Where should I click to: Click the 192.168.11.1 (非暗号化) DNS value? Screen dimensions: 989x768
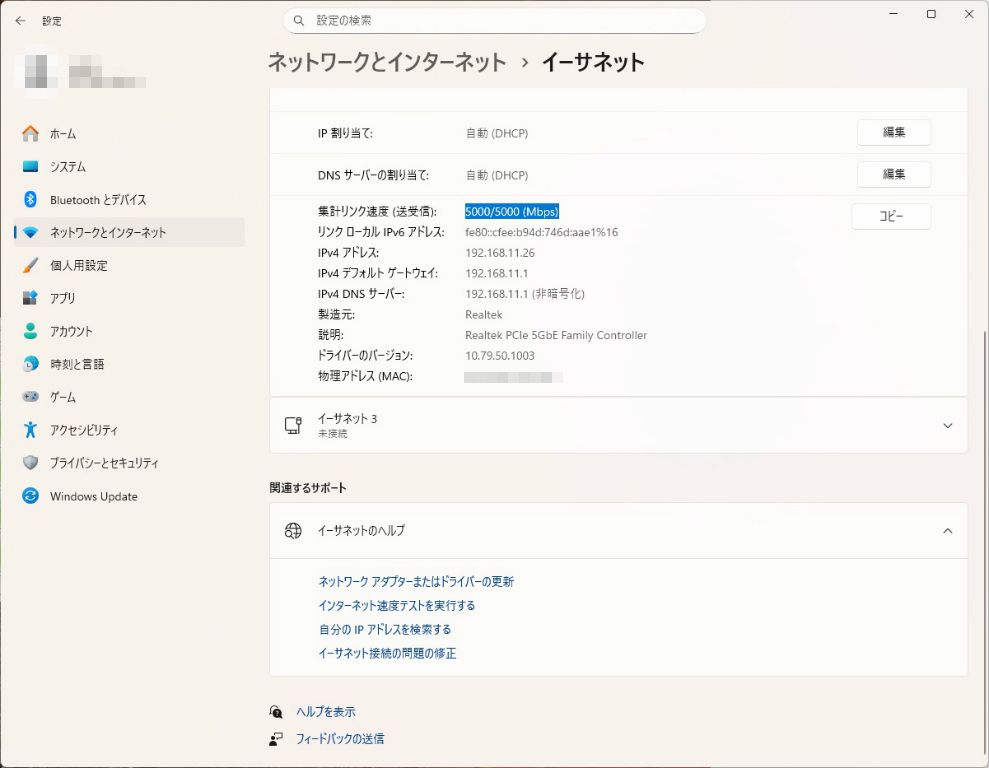(525, 294)
